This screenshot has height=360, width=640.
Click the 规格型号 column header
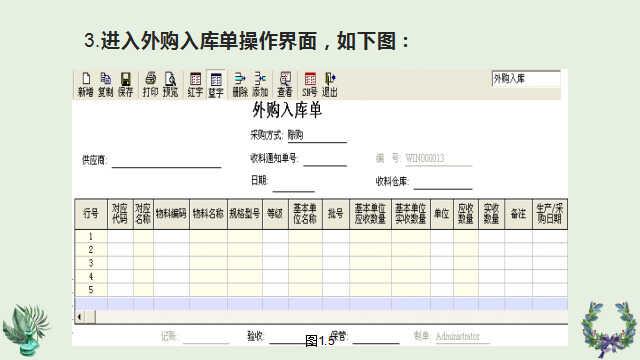pyautogui.click(x=245, y=214)
